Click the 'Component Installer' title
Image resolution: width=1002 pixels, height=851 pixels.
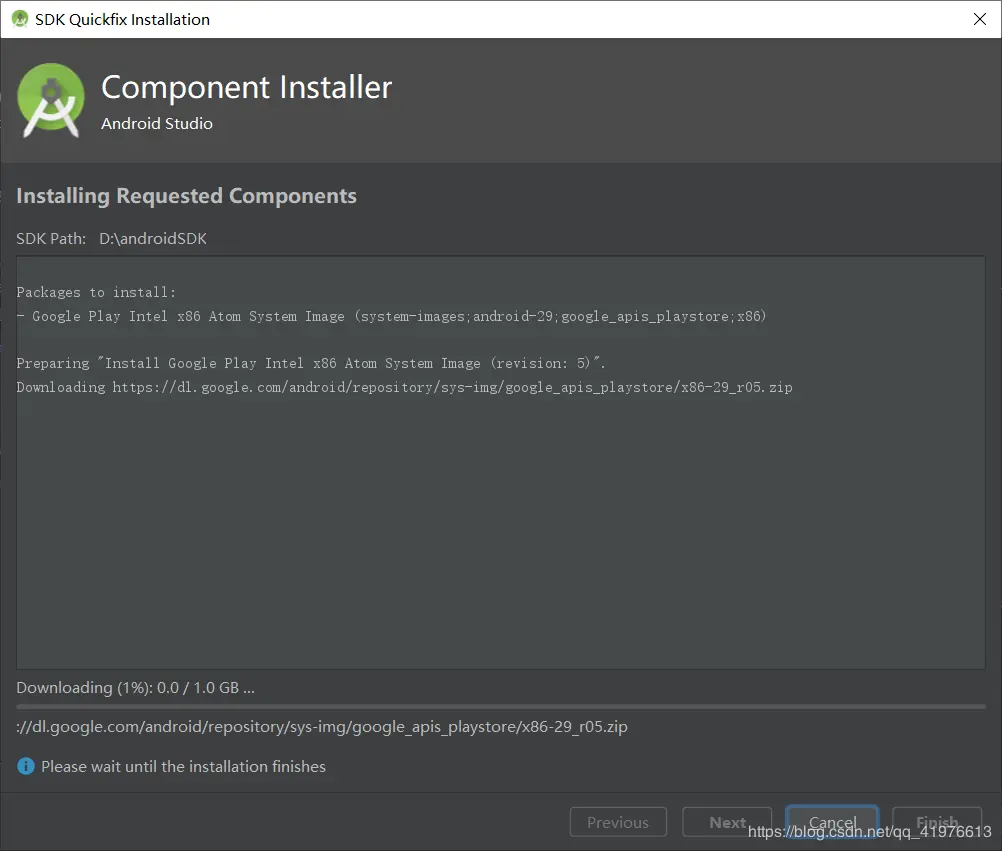coord(247,87)
